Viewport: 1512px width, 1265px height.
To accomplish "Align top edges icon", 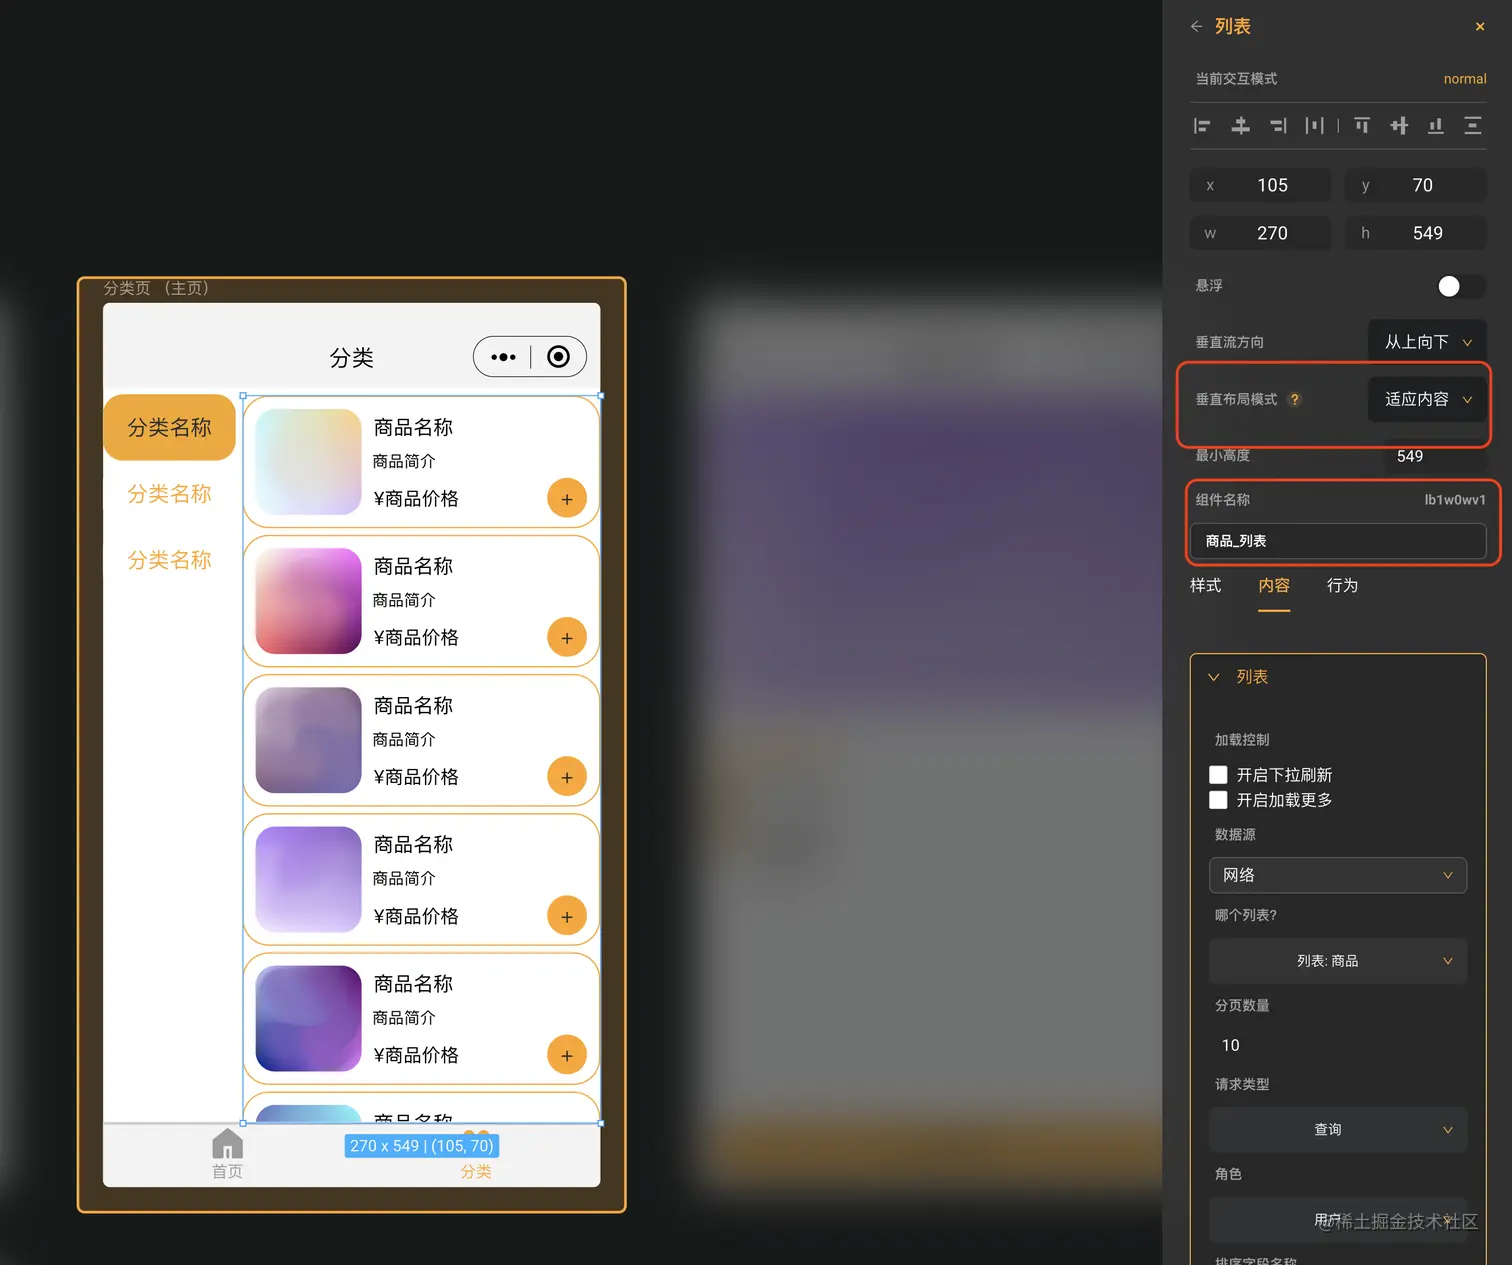I will point(1361,125).
